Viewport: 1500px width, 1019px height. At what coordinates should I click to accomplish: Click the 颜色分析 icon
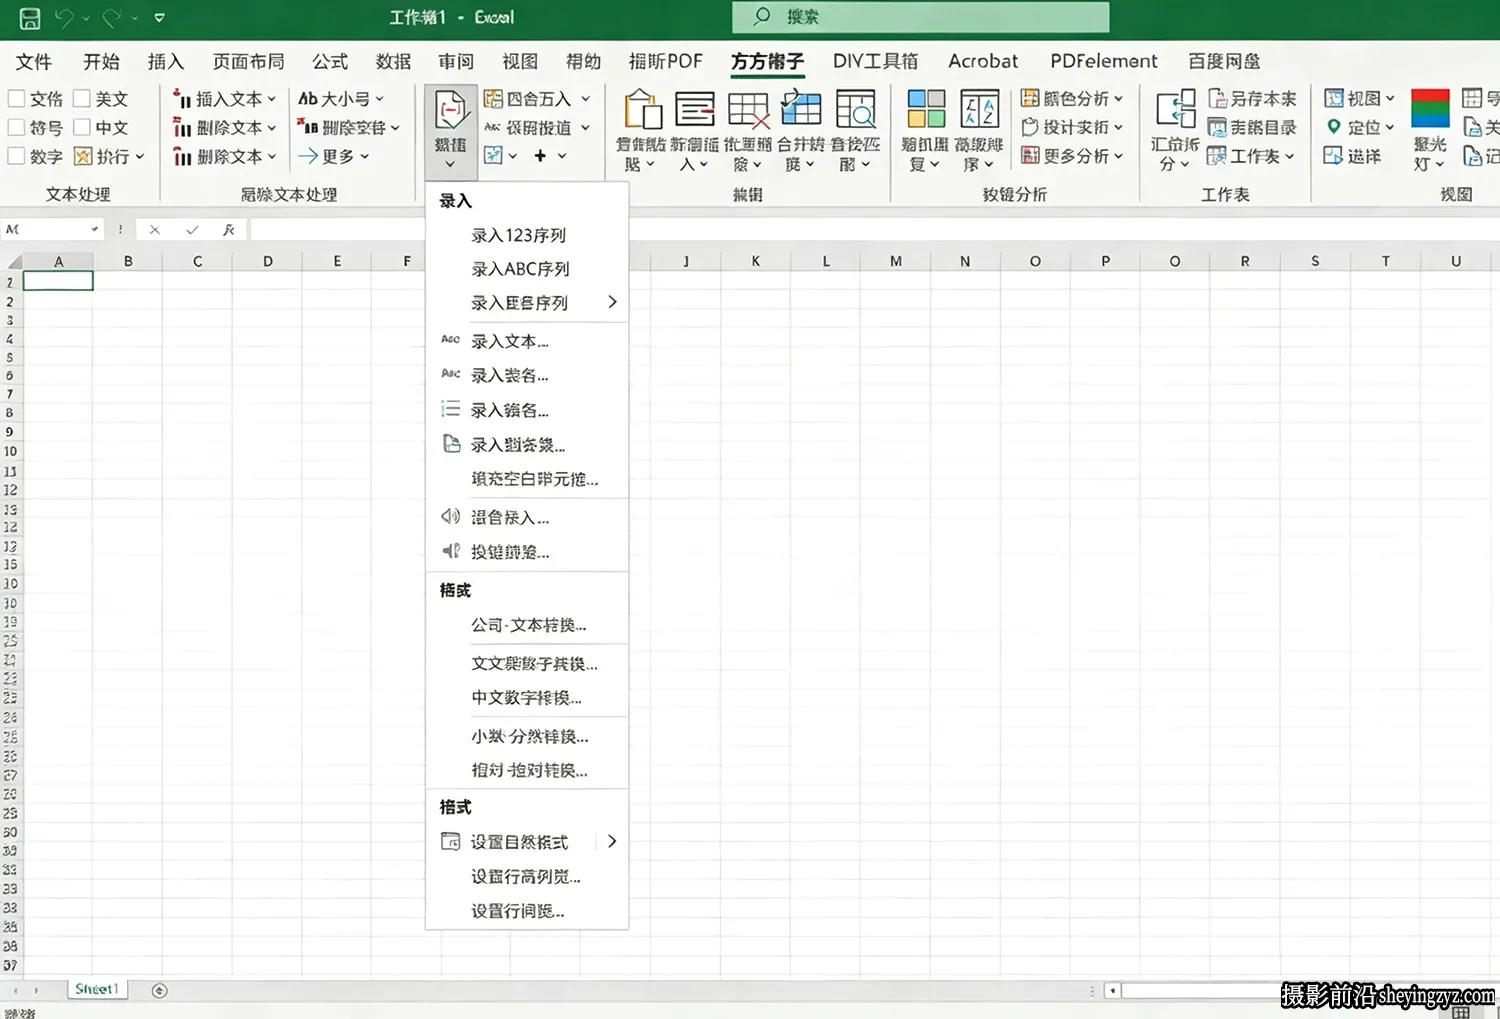(x=1030, y=98)
